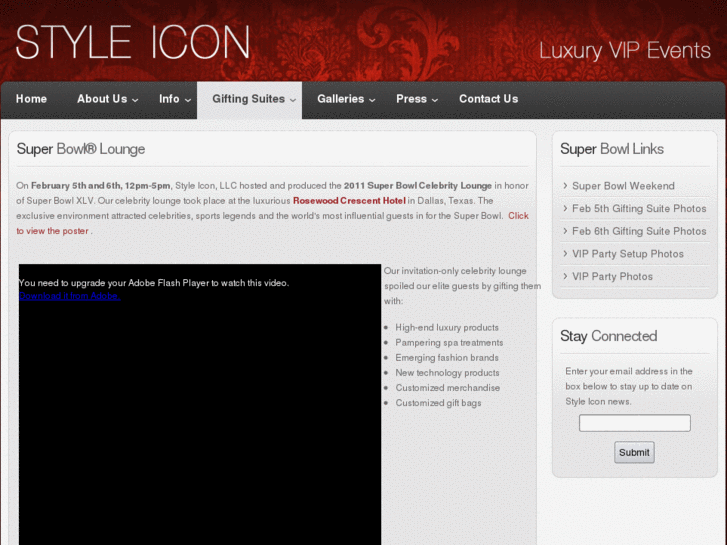Screen dimensions: 727x545
Task: Click the New technology products item
Action: pyautogui.click(x=447, y=373)
